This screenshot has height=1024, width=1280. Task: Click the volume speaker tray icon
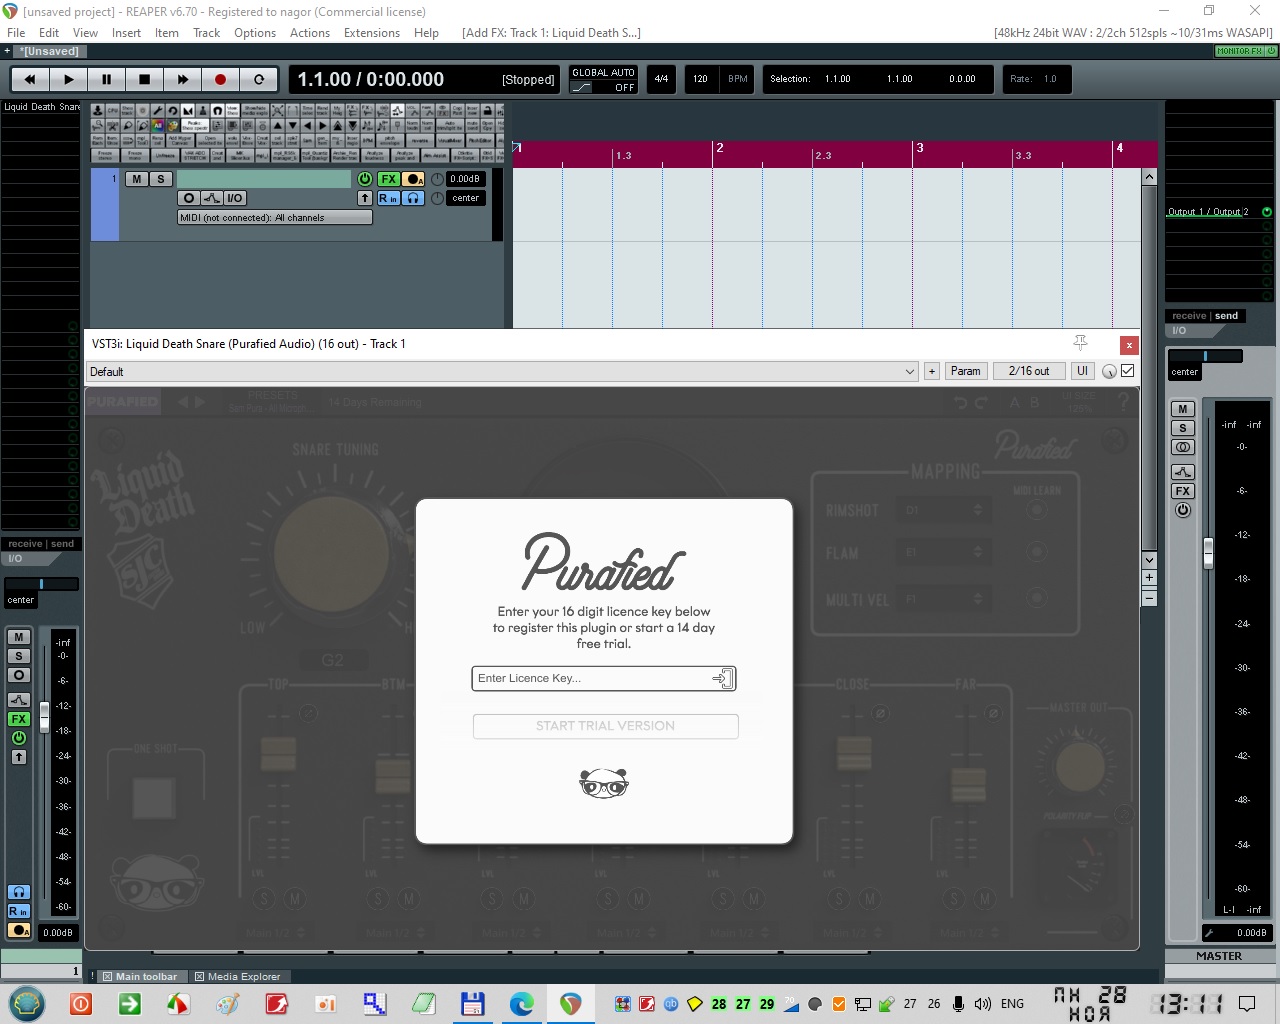click(x=983, y=1004)
